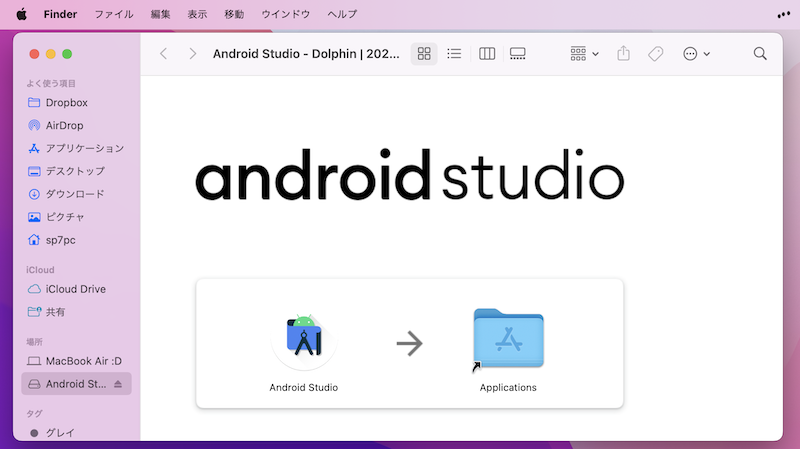Switch to gallery view

(518, 54)
